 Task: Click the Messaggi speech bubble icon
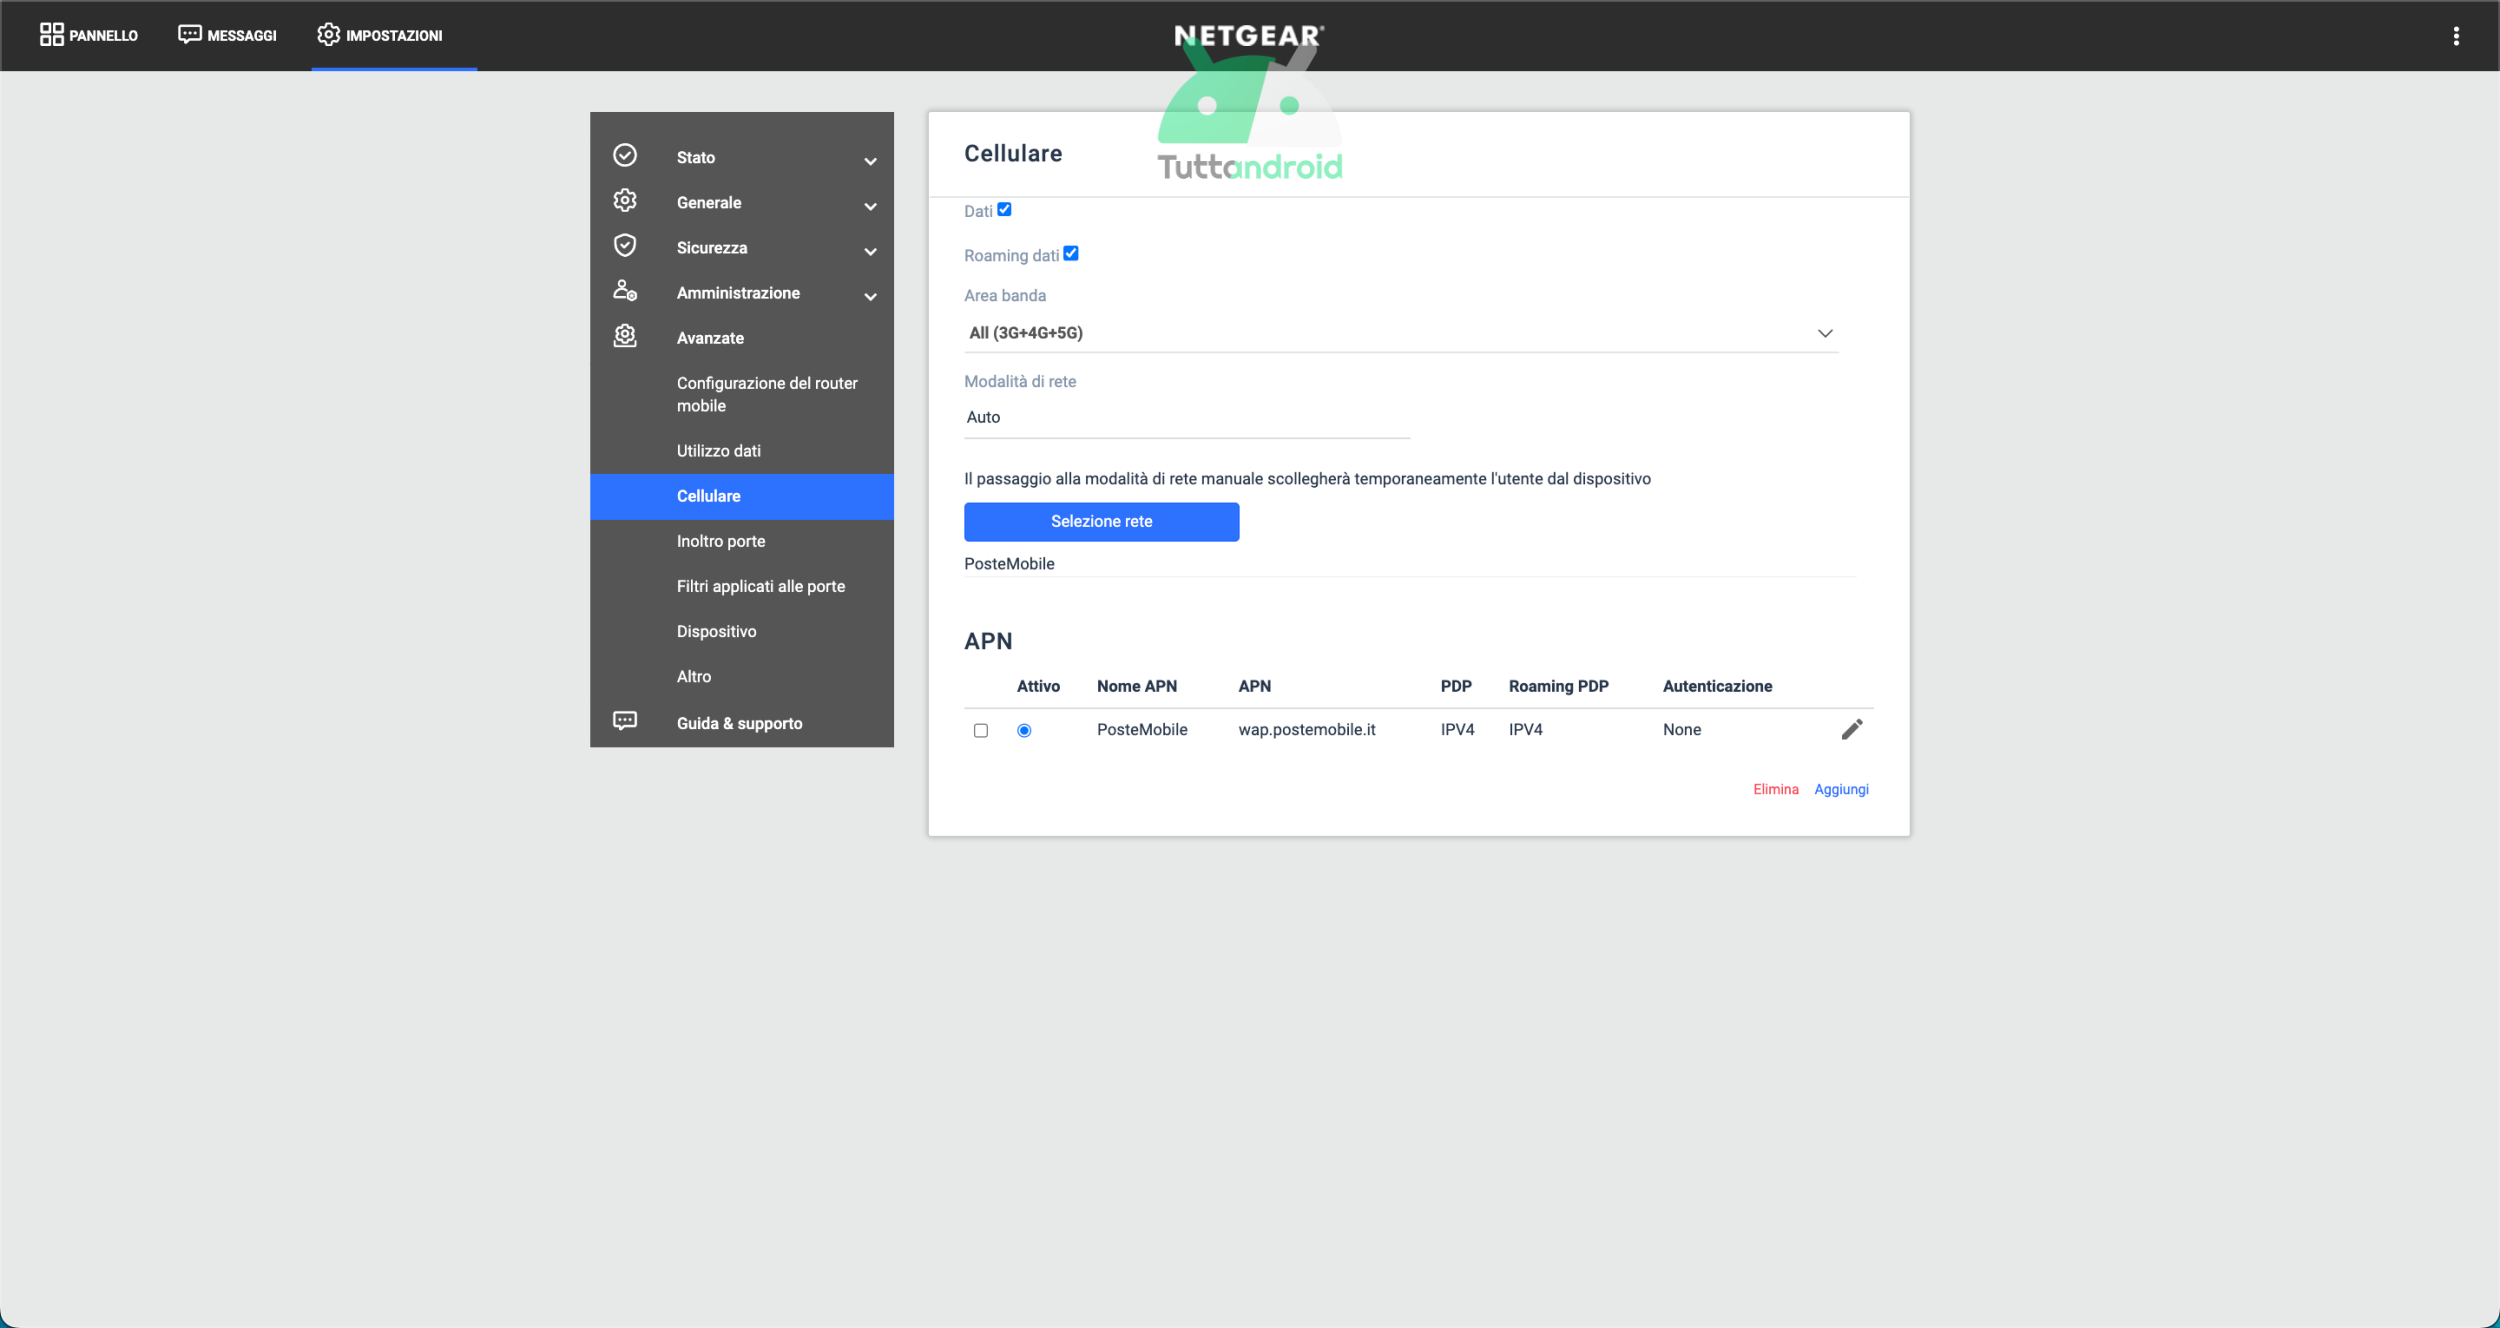coord(189,35)
